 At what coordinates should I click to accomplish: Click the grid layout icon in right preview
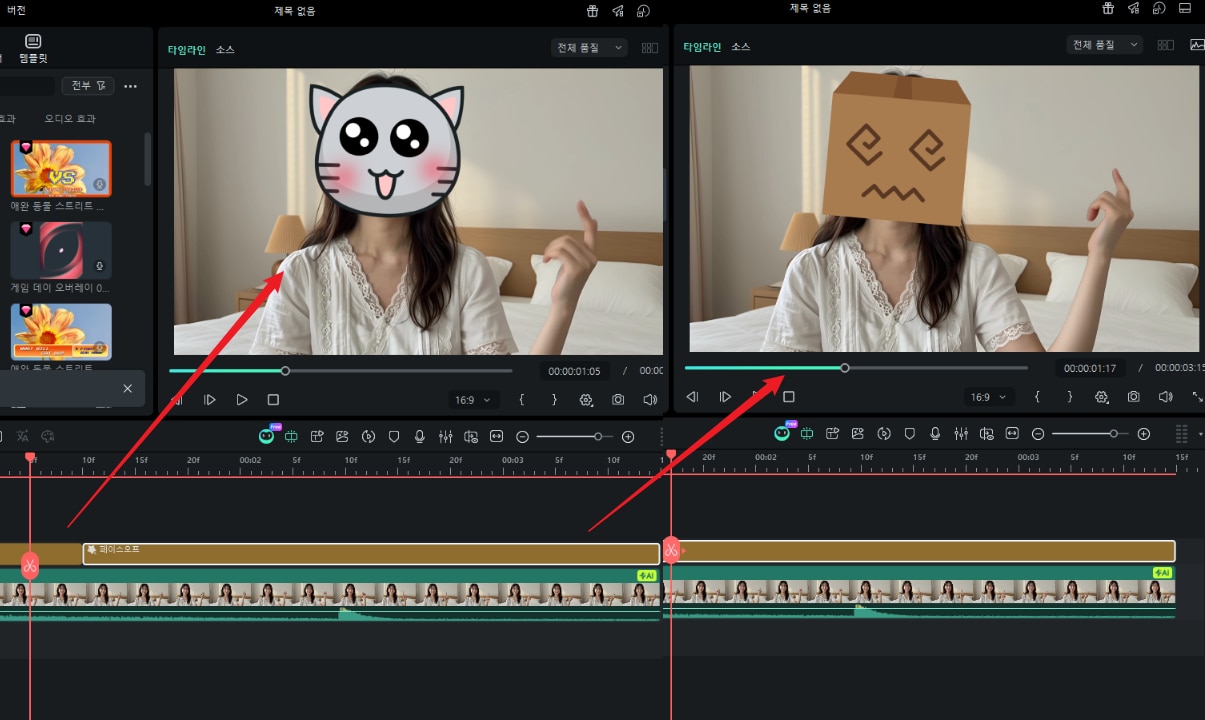1165,45
